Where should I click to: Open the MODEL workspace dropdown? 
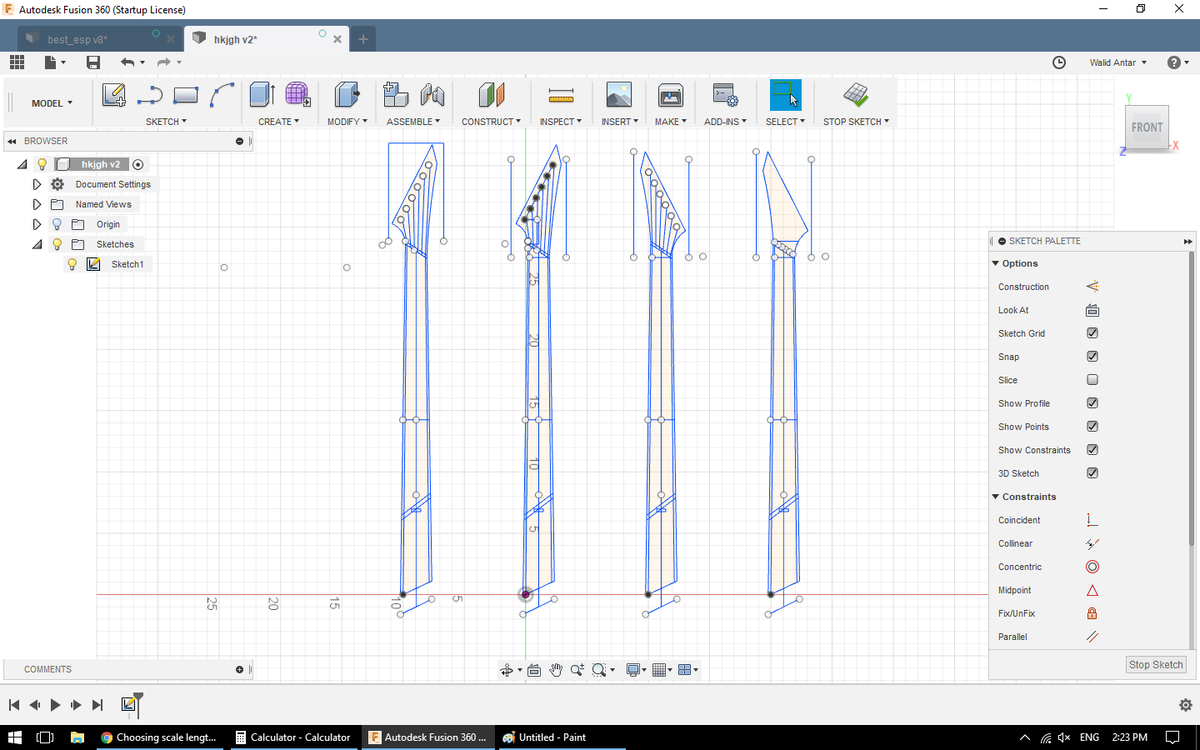pos(52,103)
